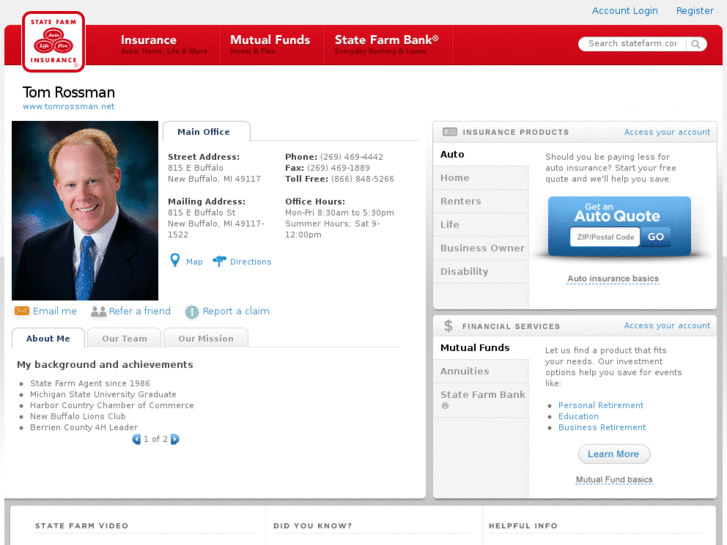
Task: Click the Tom Rossman name heading
Action: tap(69, 92)
